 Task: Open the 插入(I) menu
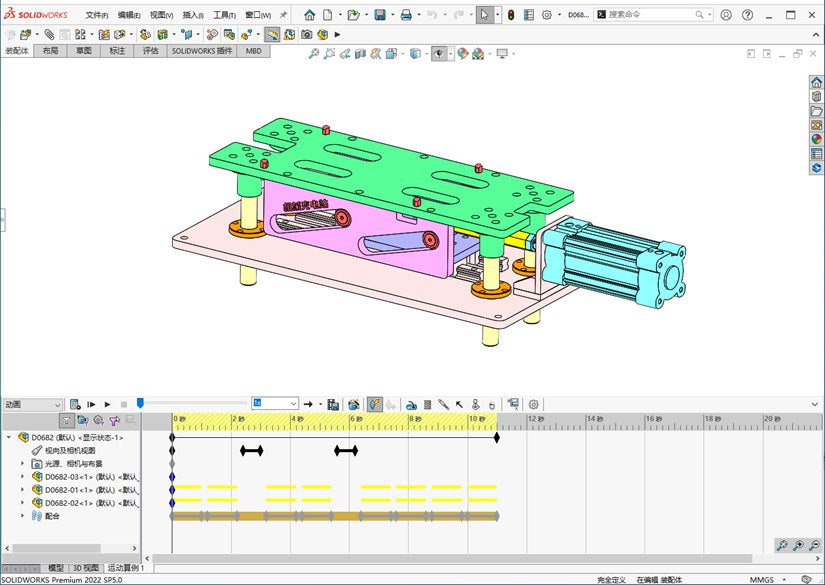coord(193,15)
